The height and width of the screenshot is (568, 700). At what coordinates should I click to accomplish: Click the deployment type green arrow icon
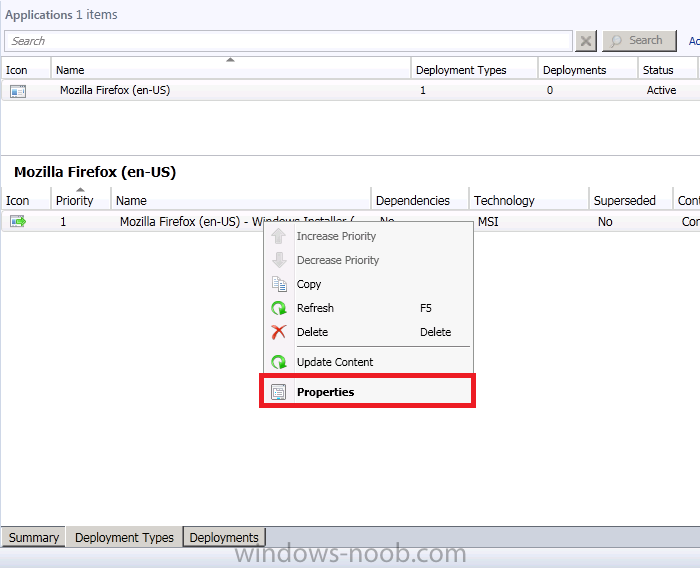click(x=18, y=221)
